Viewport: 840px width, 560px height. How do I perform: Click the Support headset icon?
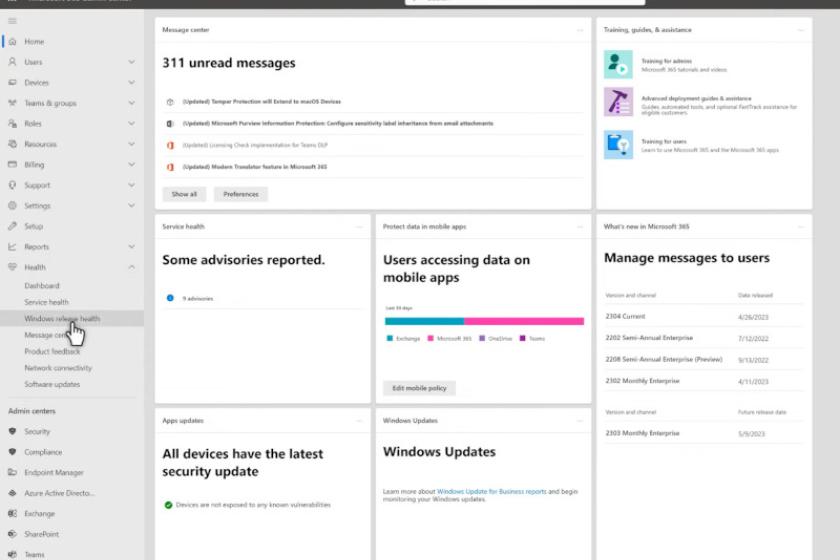[12, 185]
